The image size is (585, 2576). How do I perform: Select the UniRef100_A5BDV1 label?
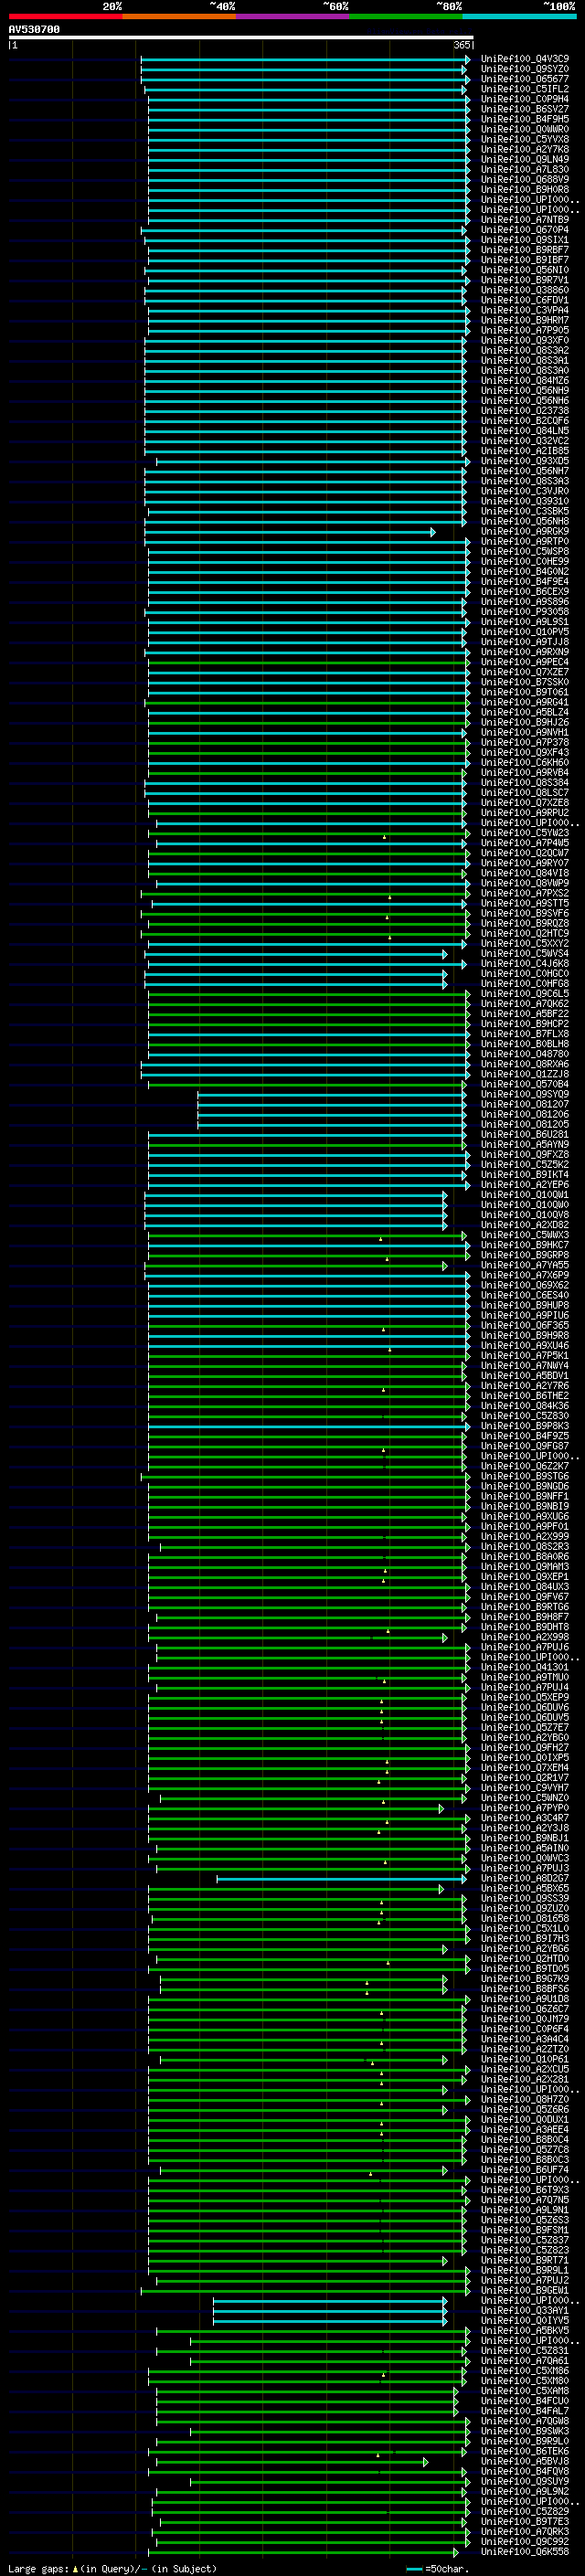click(524, 1376)
